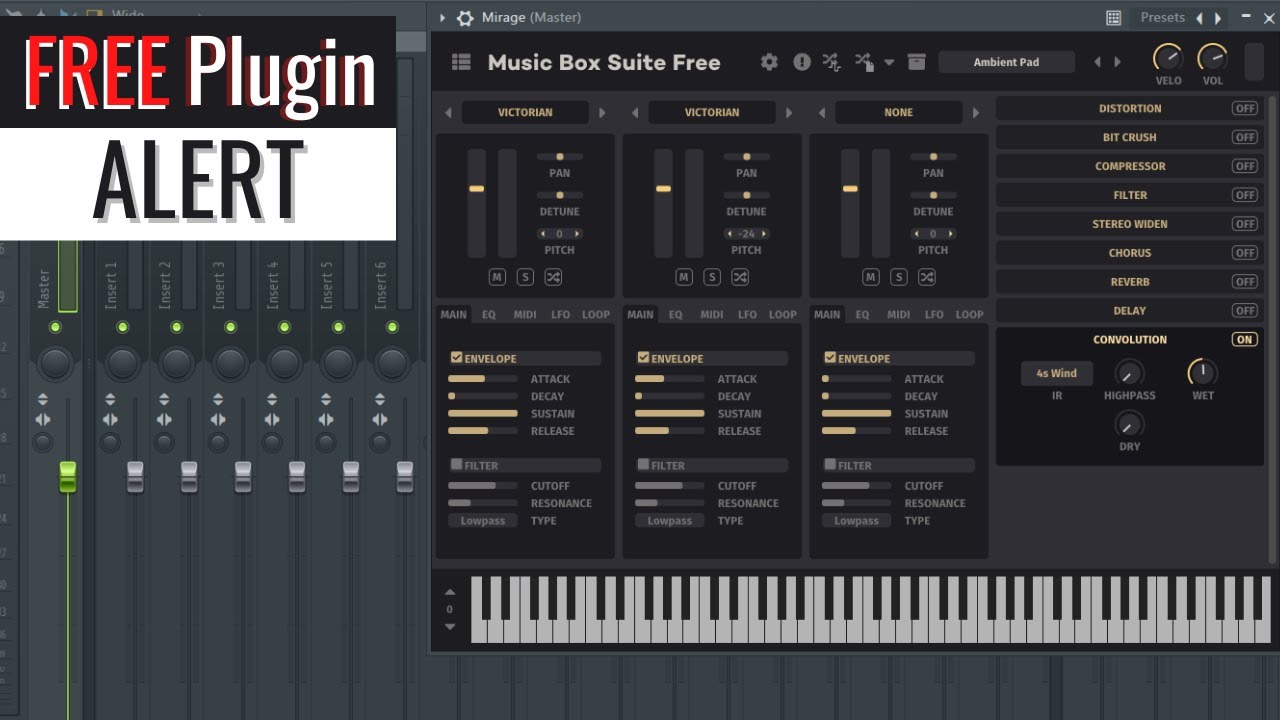Open LOOP tab on the NONE layer
1280x720 pixels.
click(x=969, y=314)
